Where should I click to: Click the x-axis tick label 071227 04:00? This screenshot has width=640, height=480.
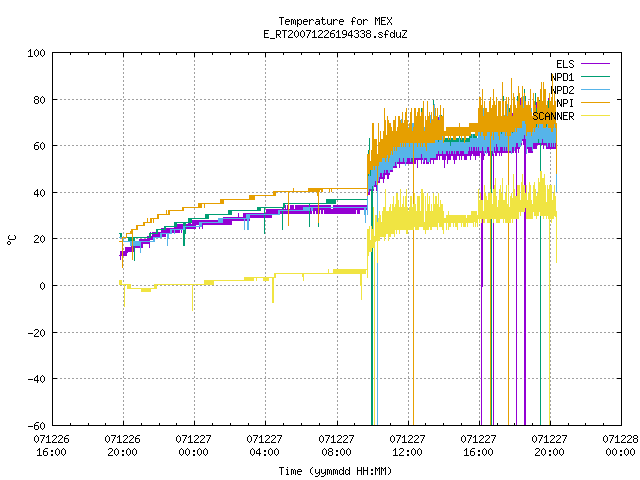(264, 445)
